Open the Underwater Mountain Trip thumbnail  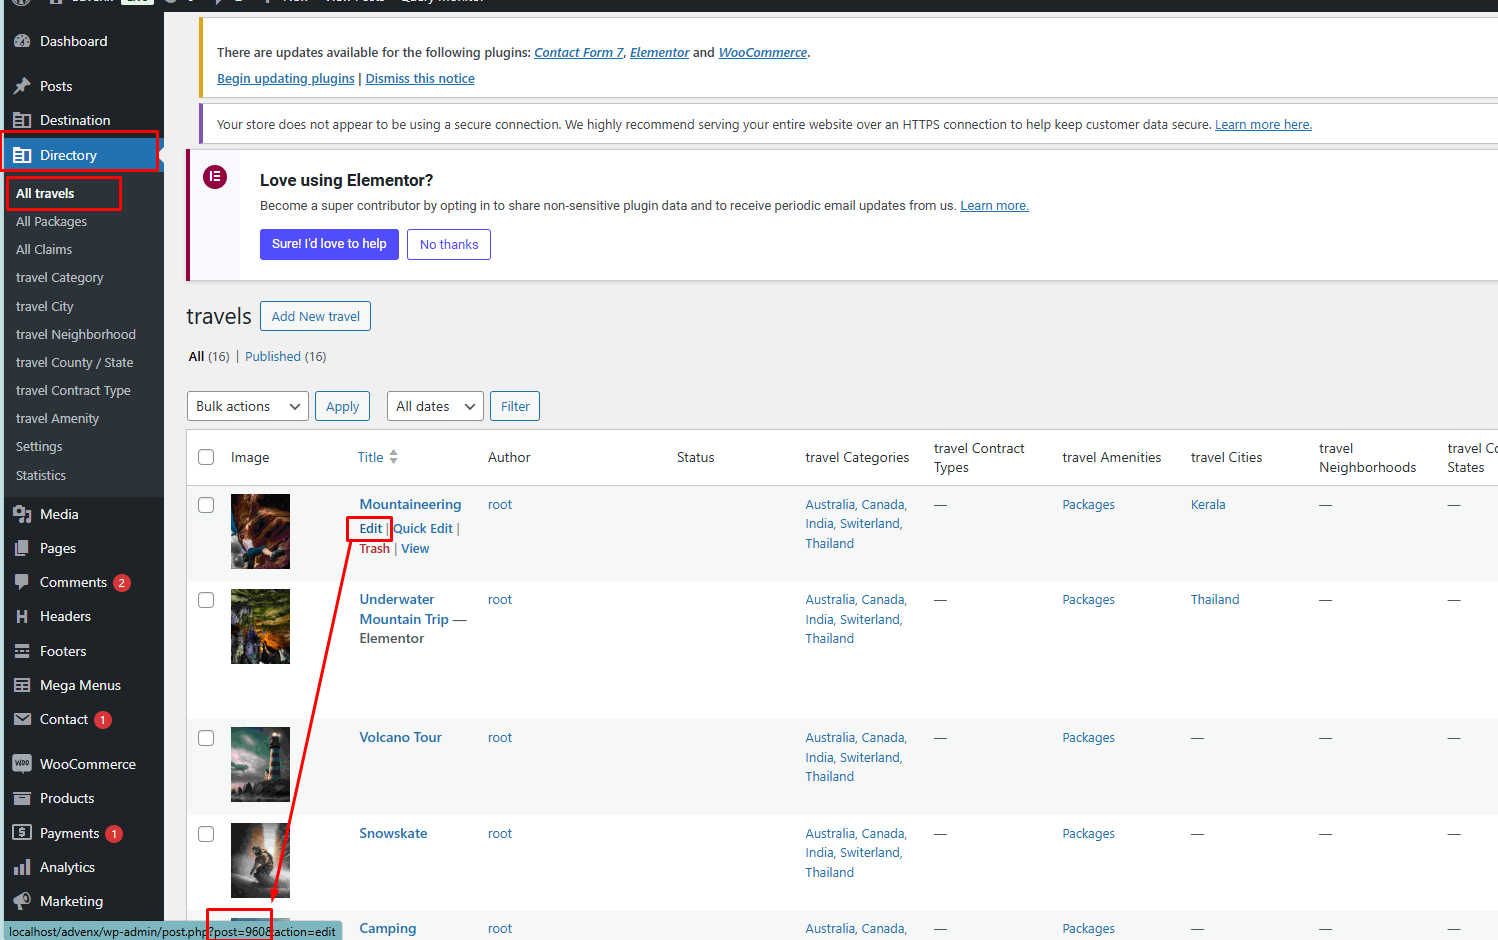260,626
